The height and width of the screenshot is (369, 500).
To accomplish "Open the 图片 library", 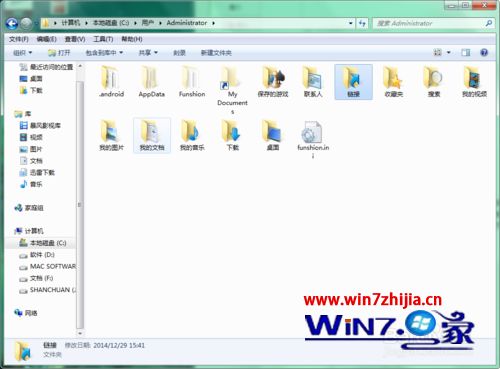I will (x=31, y=149).
